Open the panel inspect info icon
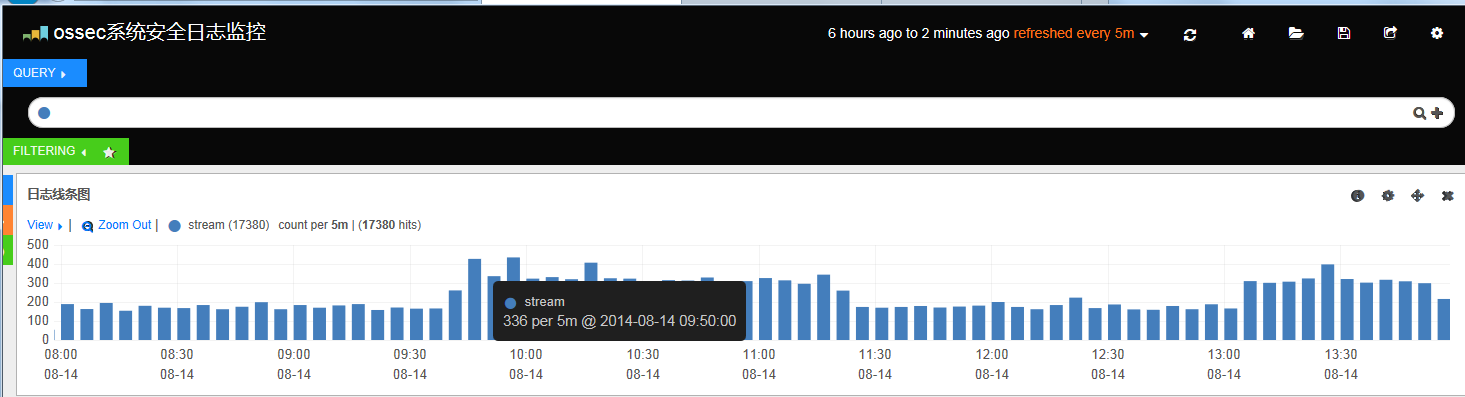Image resolution: width=1465 pixels, height=397 pixels. pyautogui.click(x=1357, y=196)
